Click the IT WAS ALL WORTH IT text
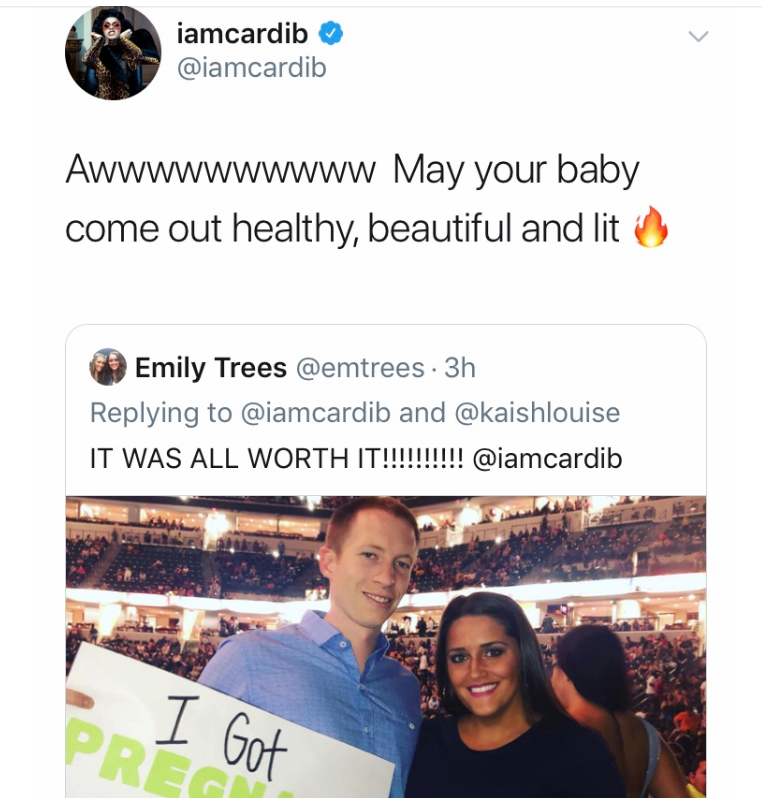The image size is (762, 798). pos(277,458)
